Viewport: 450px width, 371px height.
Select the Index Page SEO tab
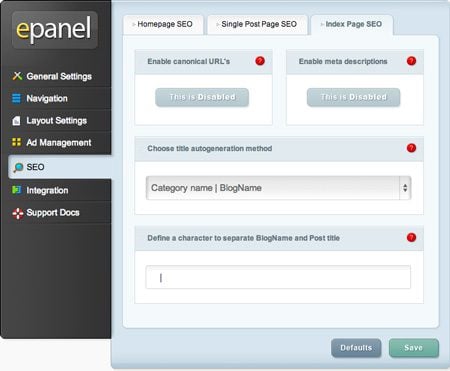coord(352,24)
